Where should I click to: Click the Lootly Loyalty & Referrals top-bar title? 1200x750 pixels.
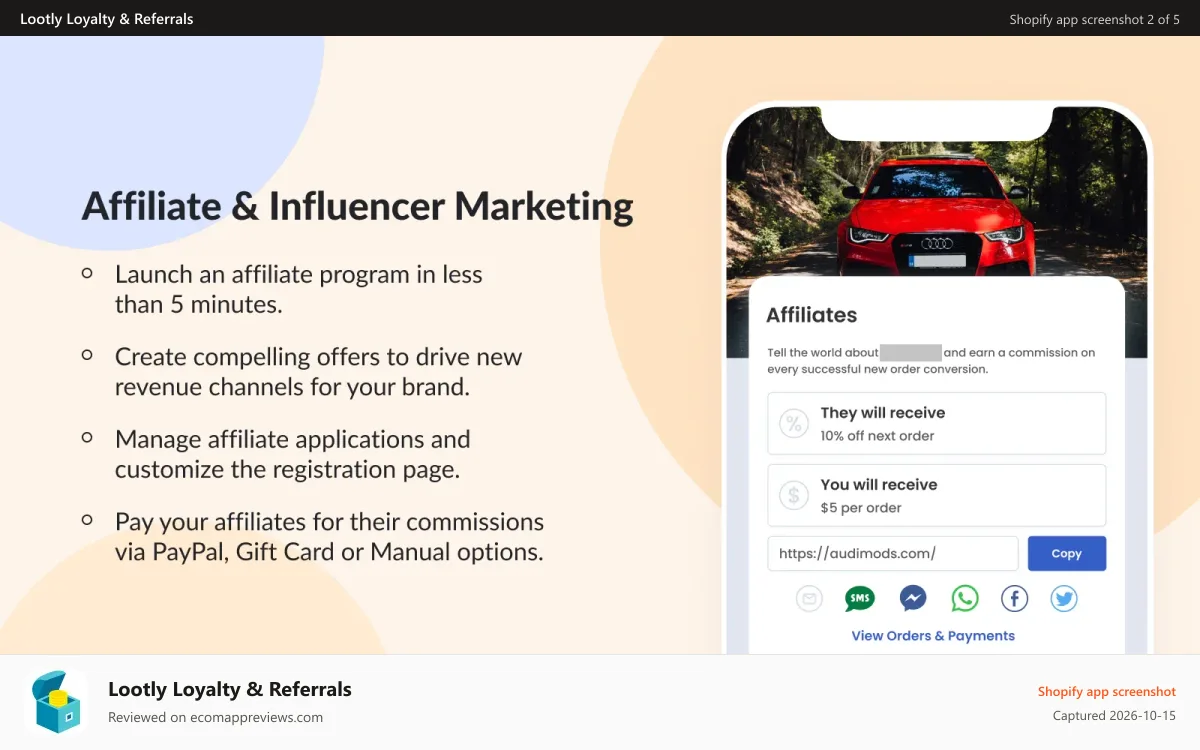[107, 19]
